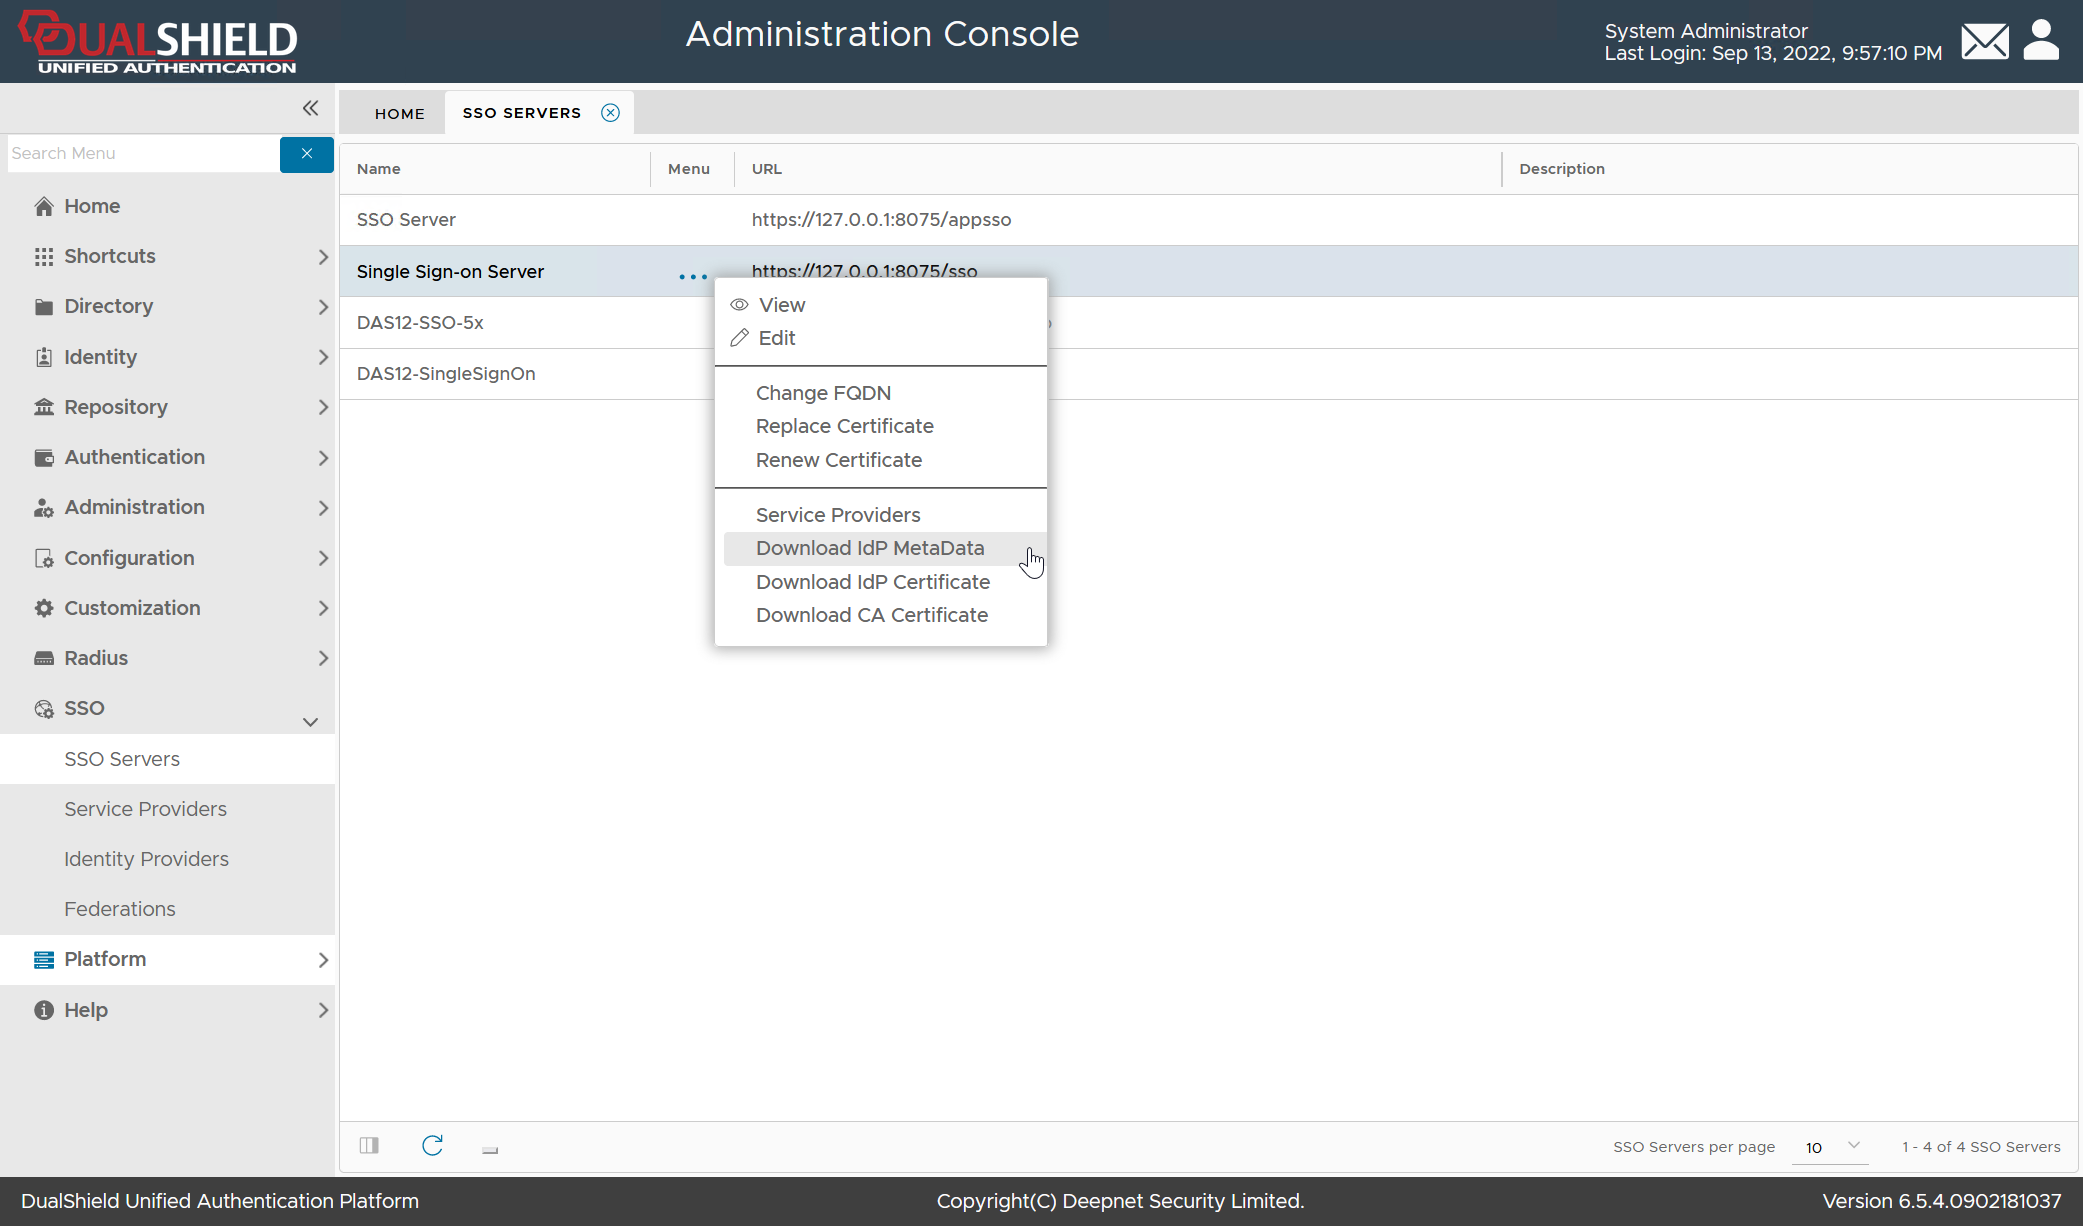Open SSO Servers per page dropdown

tap(1832, 1147)
